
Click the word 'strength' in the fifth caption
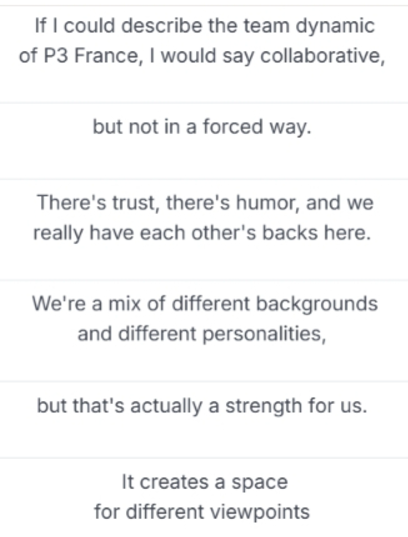pyautogui.click(x=263, y=407)
